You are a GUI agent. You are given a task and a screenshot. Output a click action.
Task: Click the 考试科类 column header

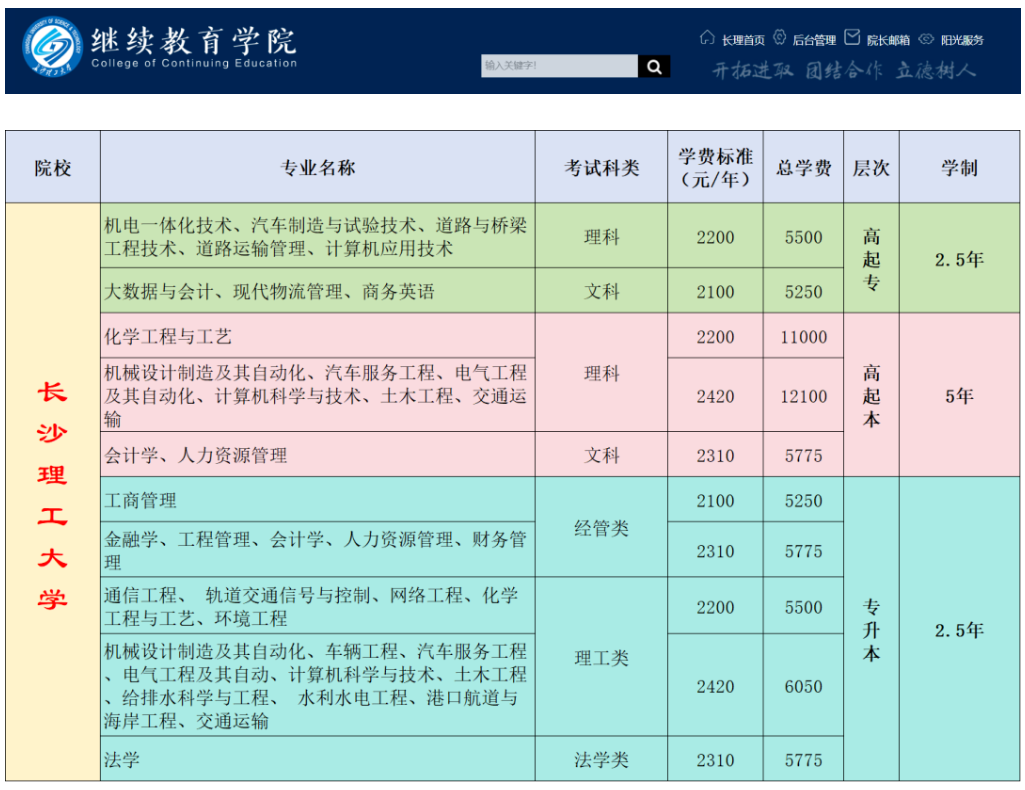pos(601,167)
